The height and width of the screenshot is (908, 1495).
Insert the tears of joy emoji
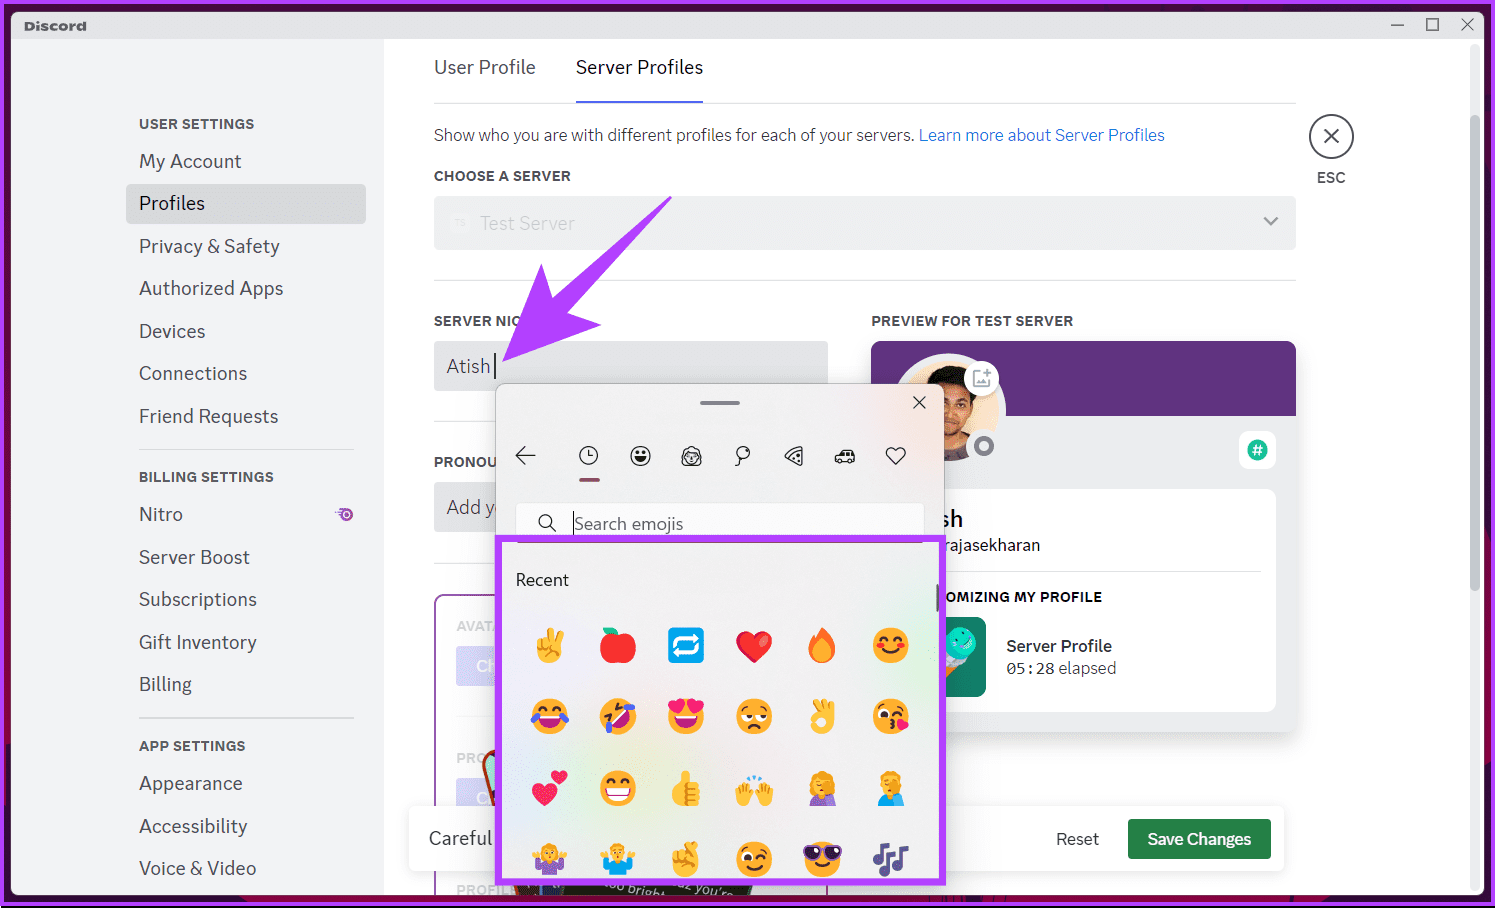click(x=549, y=716)
